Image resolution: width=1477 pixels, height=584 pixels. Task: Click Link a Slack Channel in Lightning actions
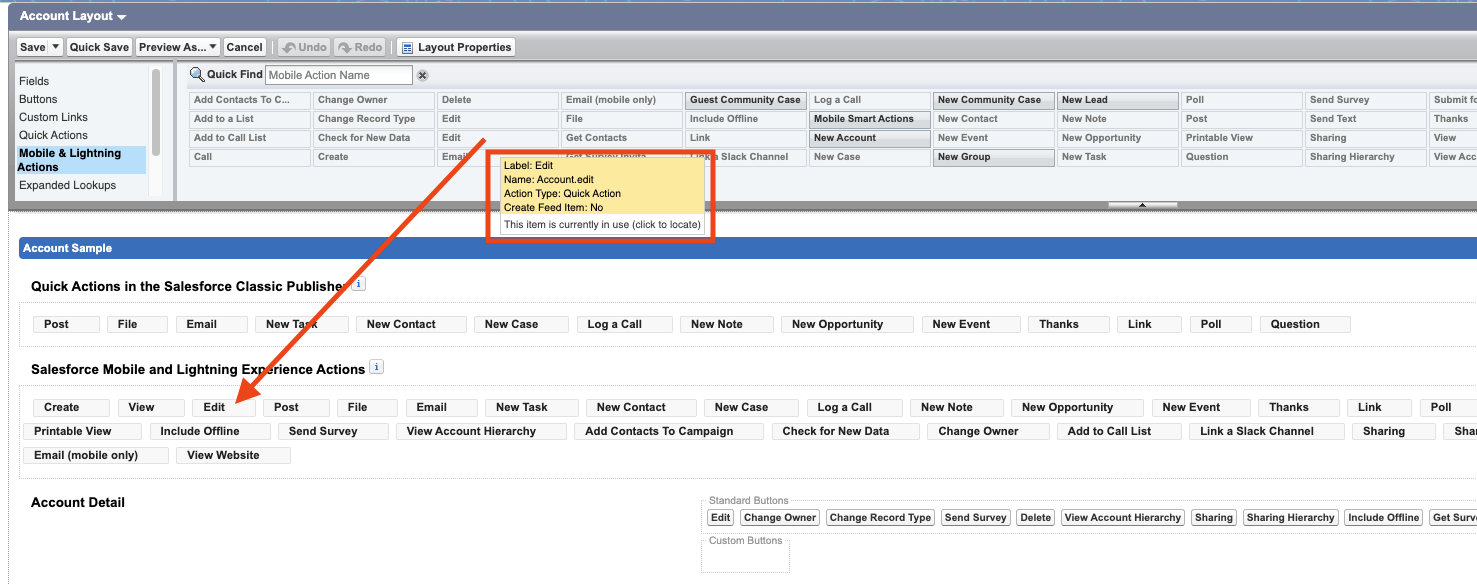[x=1266, y=431]
